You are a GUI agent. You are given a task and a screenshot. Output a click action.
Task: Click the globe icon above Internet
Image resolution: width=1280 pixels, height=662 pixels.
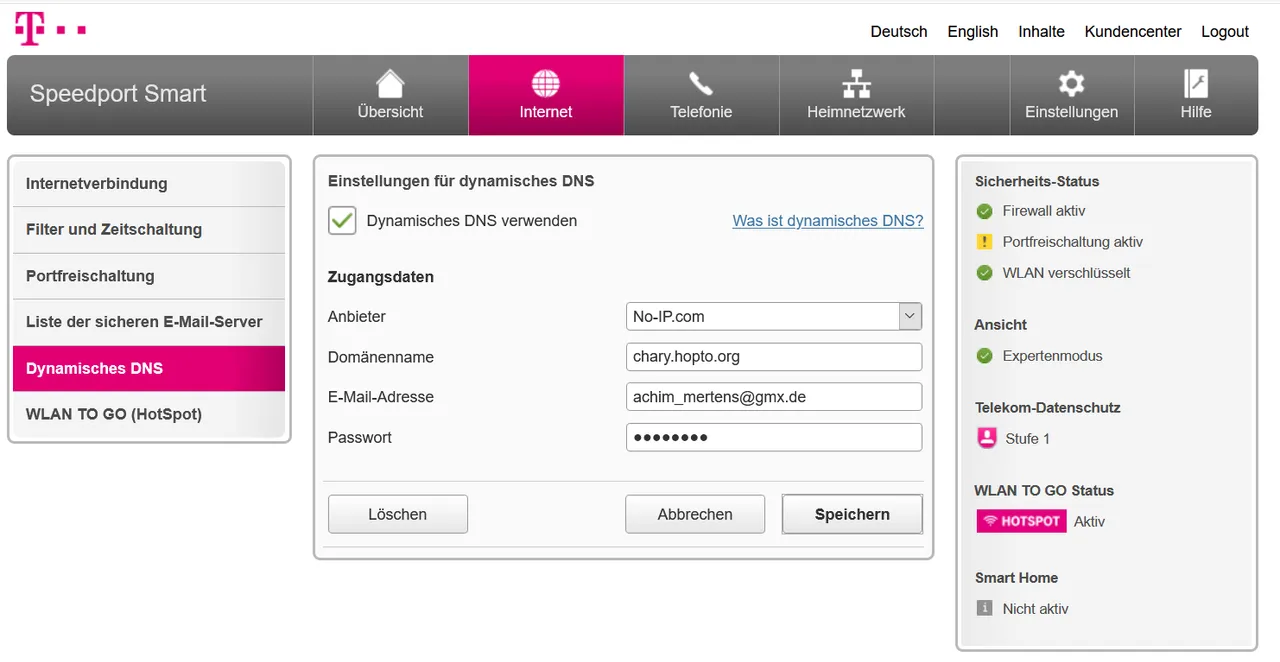click(546, 83)
